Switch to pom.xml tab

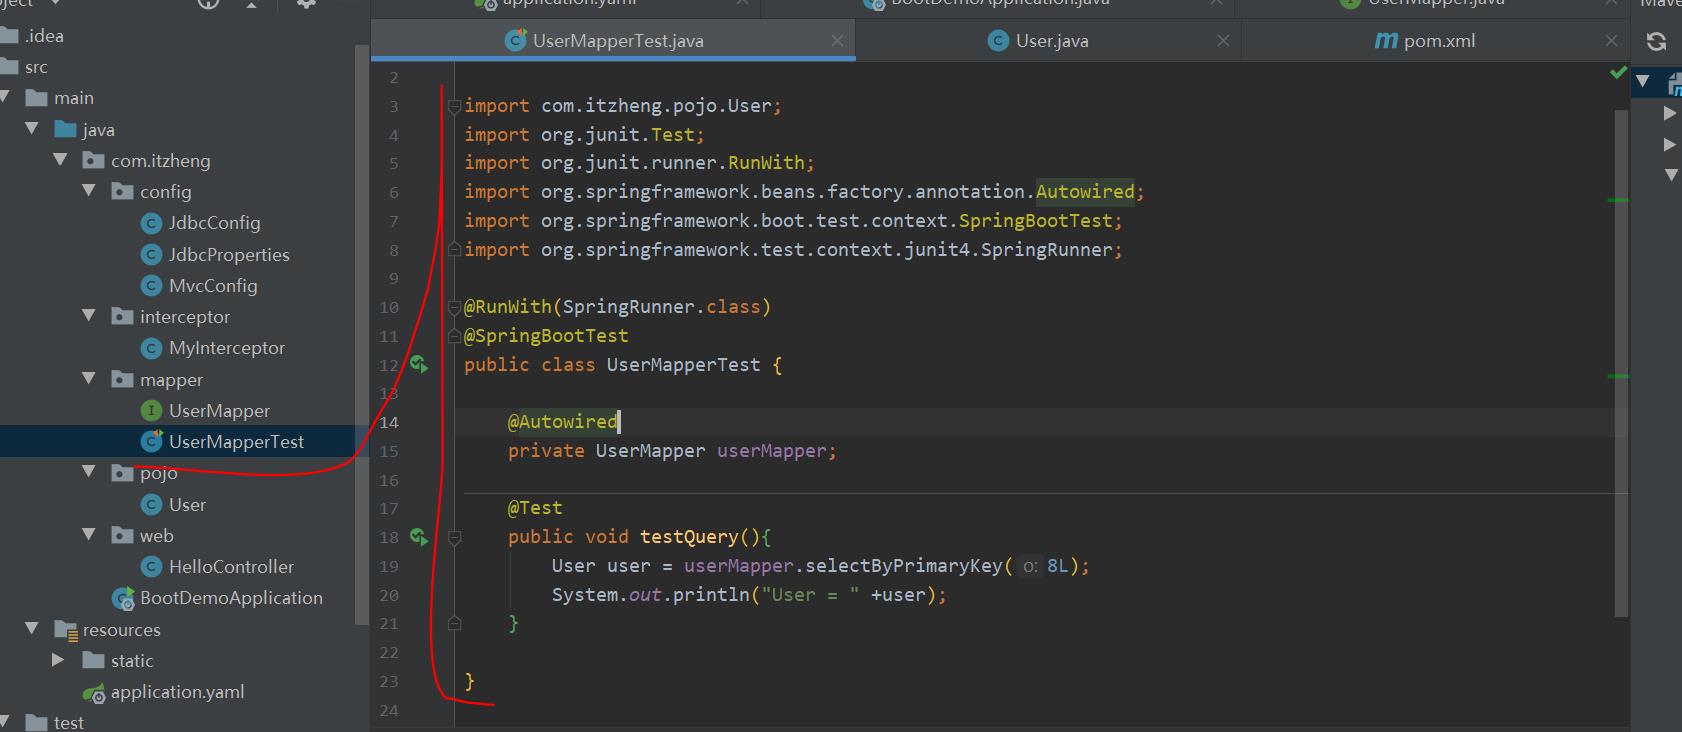(x=1435, y=41)
